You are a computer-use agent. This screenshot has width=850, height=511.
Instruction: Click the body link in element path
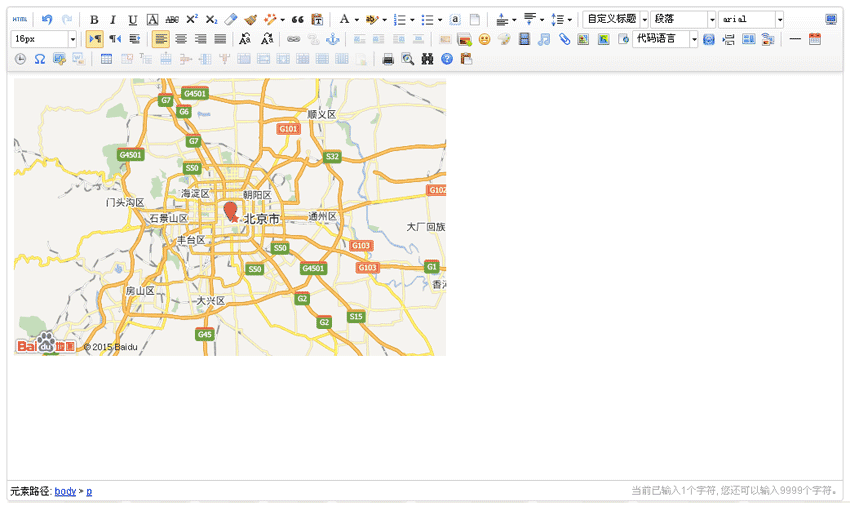(x=65, y=492)
